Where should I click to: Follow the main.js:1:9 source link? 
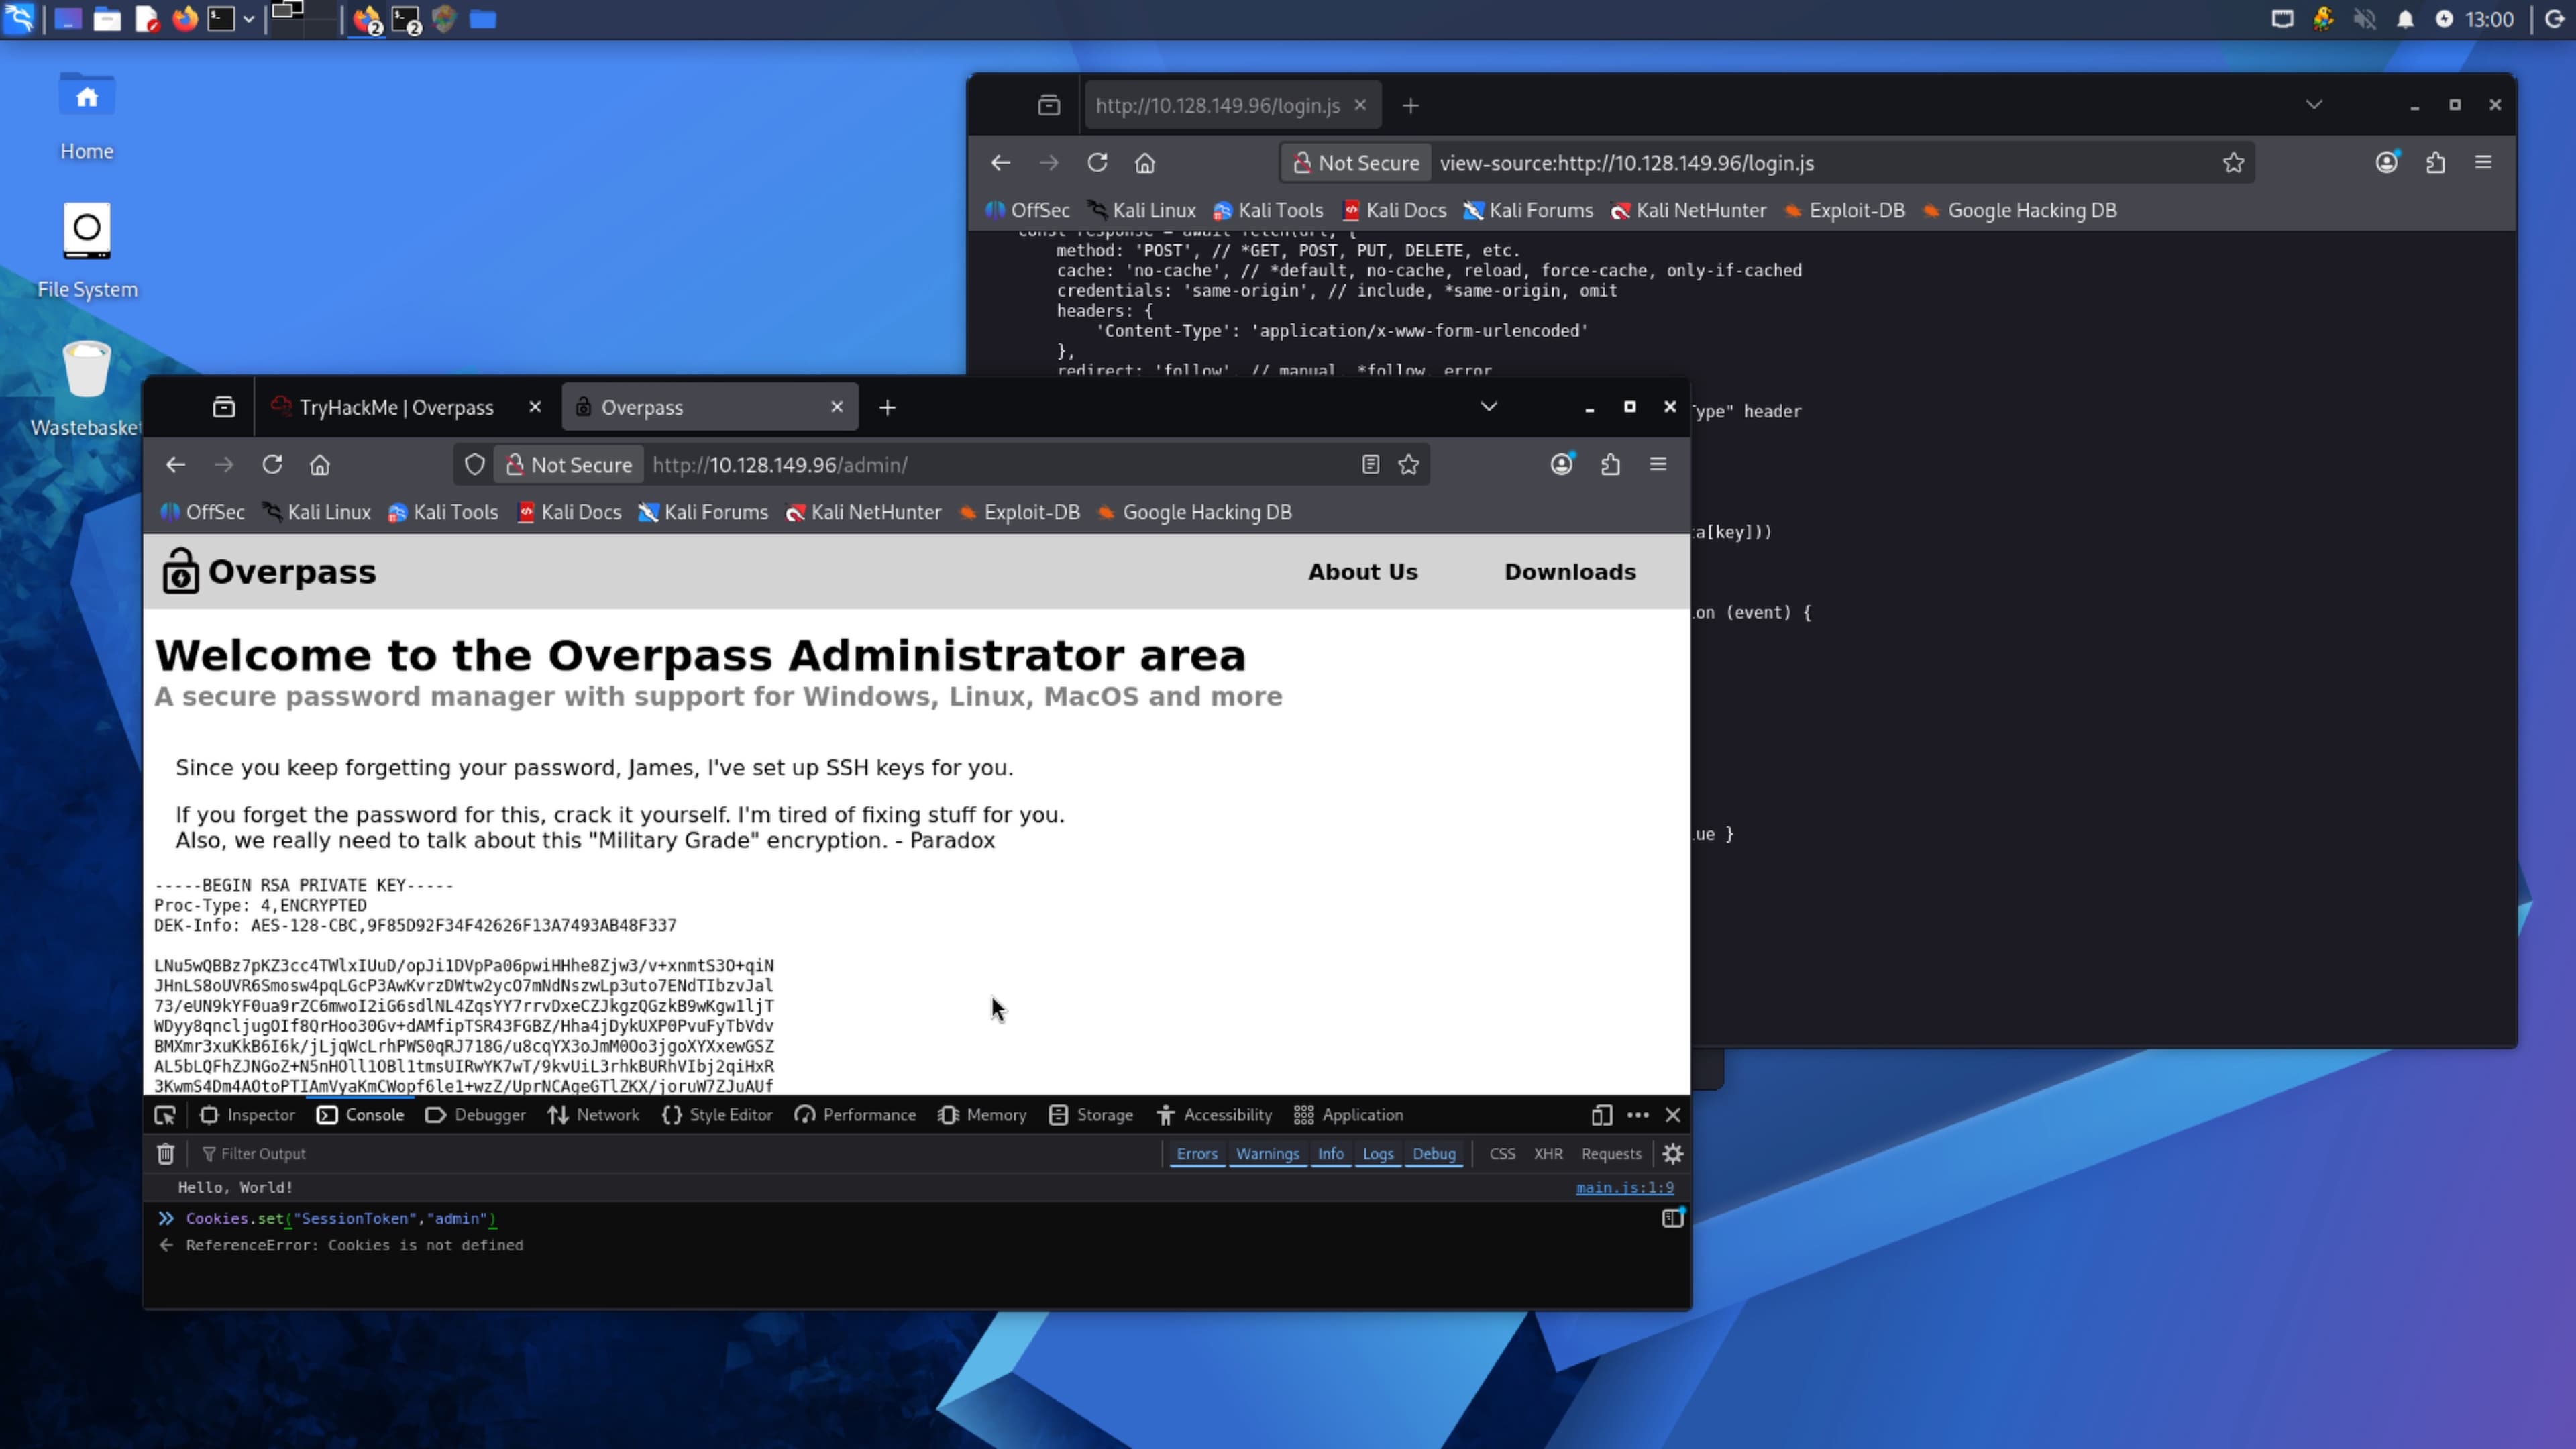[x=1625, y=1188]
